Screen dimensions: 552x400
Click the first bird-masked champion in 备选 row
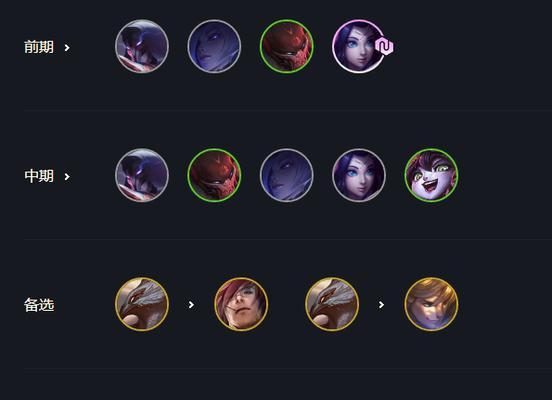tap(142, 304)
